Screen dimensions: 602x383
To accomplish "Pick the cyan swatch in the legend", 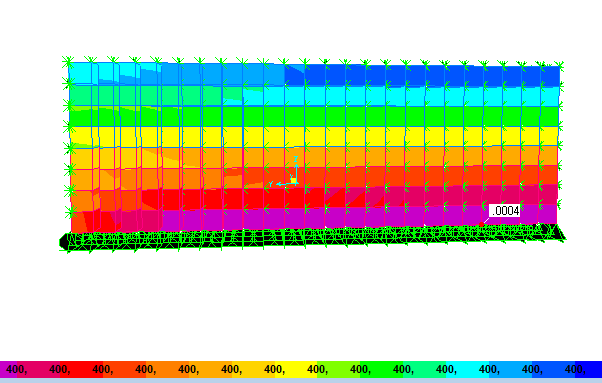I will click(x=468, y=369).
